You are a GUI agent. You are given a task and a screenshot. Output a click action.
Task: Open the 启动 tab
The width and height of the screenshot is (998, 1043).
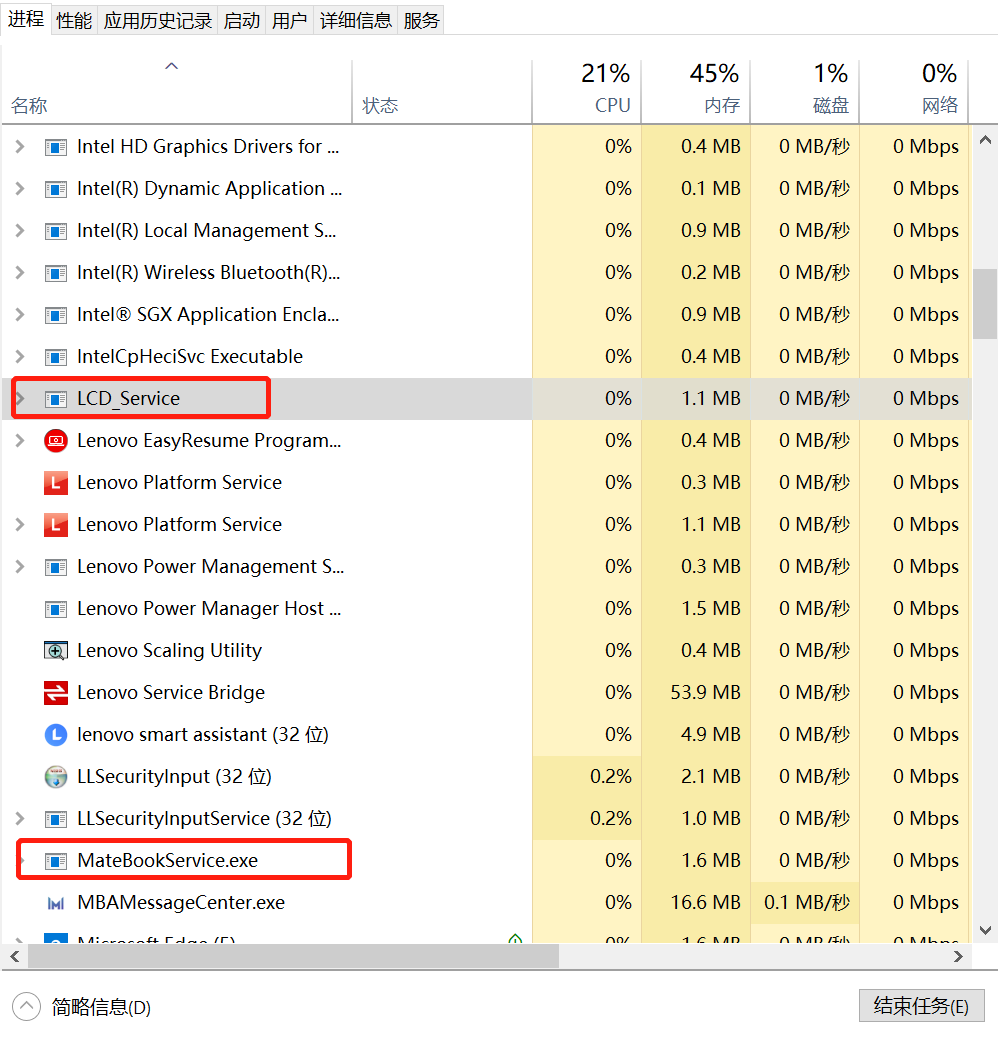241,21
